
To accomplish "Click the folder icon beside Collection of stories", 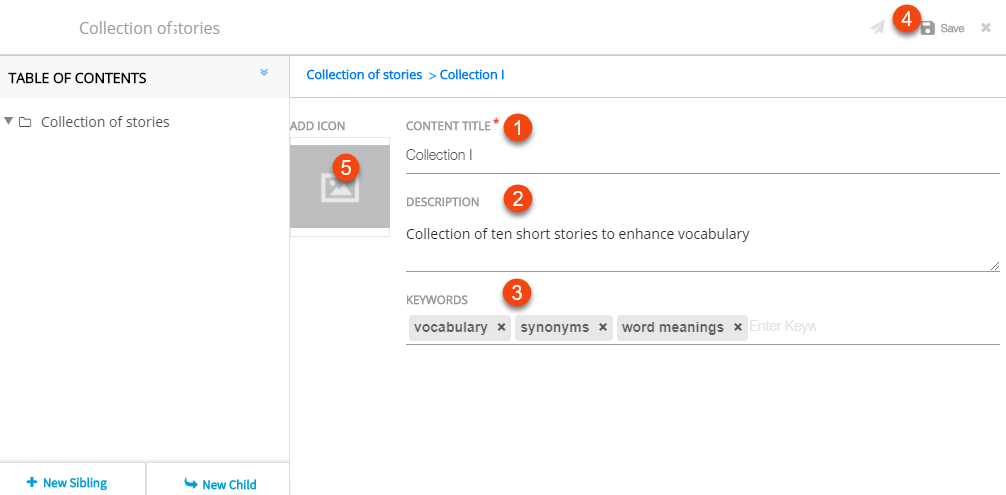I will coord(25,123).
